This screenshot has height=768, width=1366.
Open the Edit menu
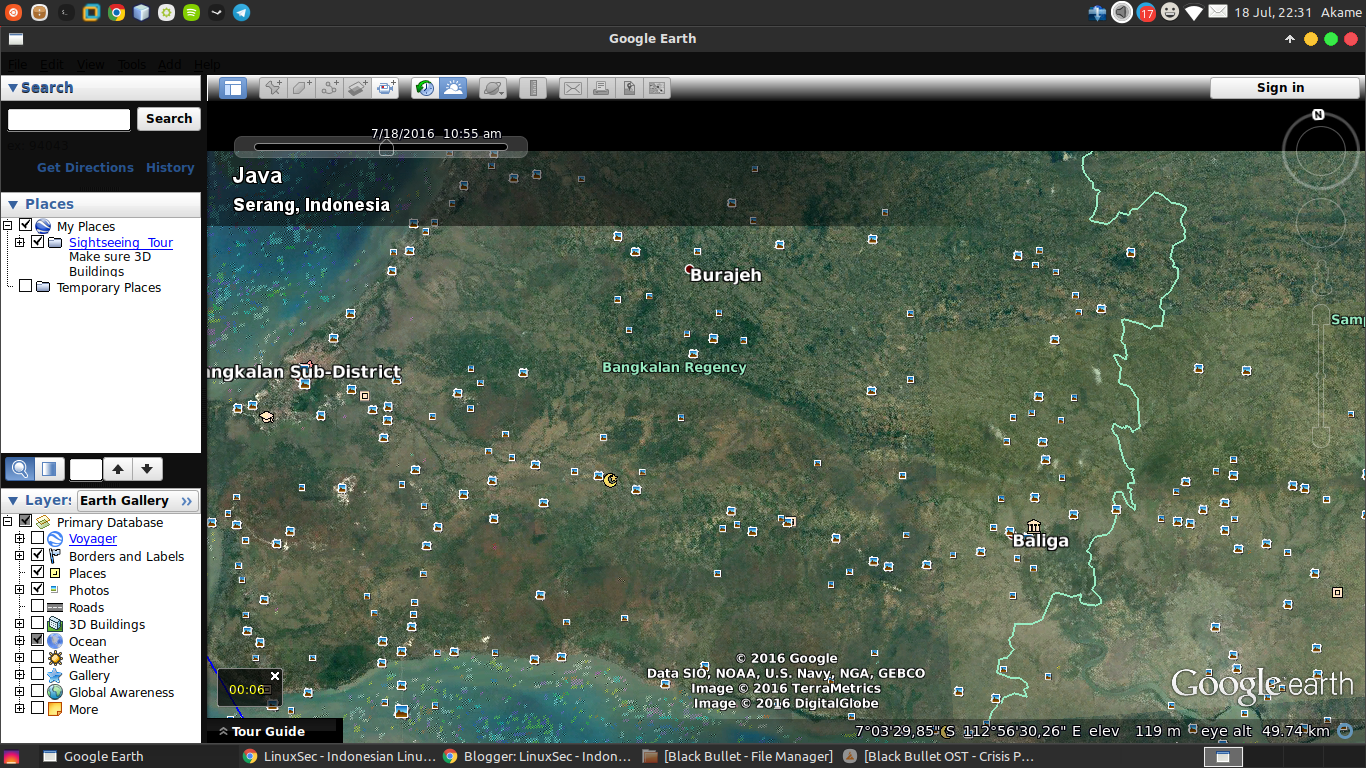click(52, 65)
